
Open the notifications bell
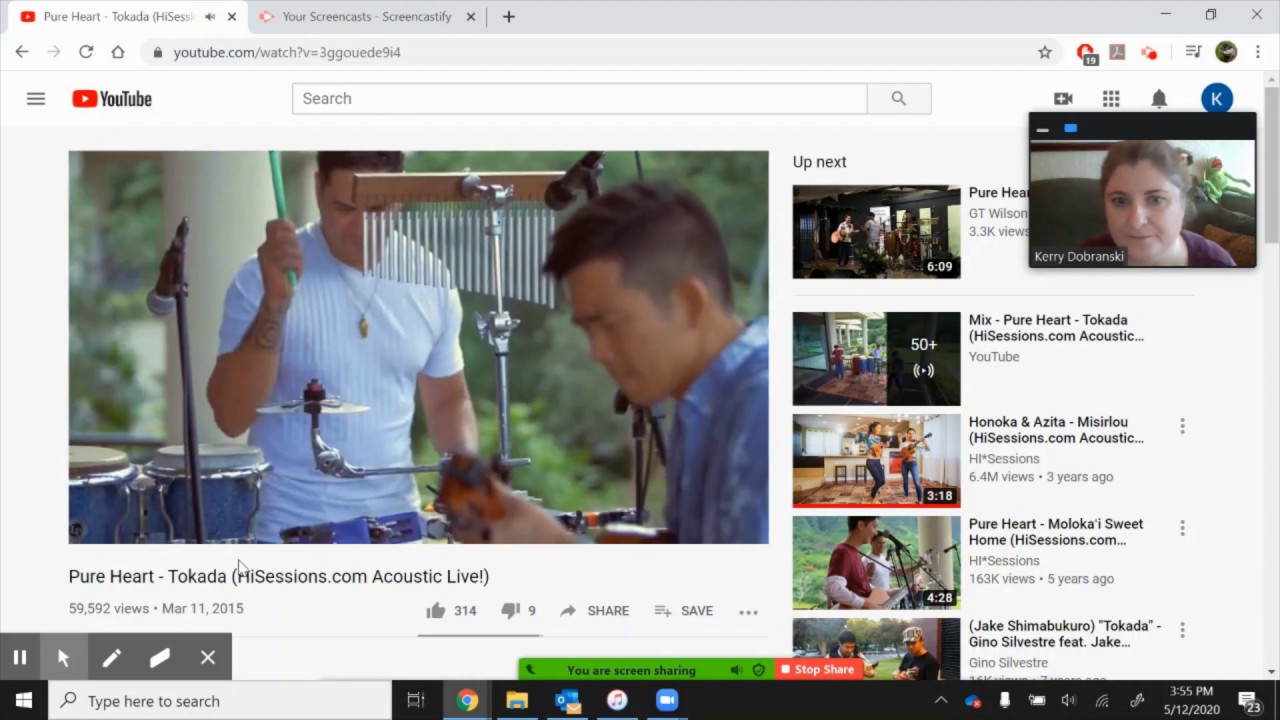(x=1159, y=98)
